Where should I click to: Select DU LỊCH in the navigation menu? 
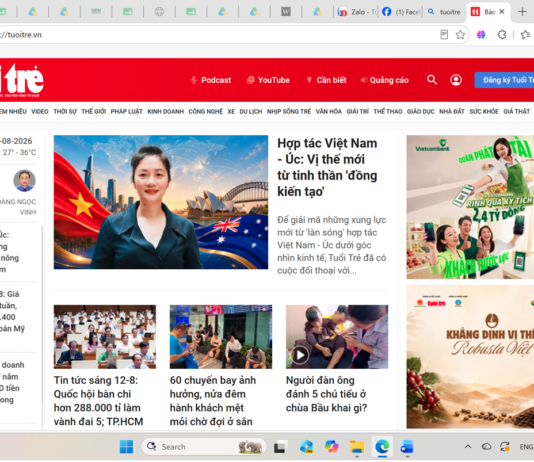click(x=251, y=111)
